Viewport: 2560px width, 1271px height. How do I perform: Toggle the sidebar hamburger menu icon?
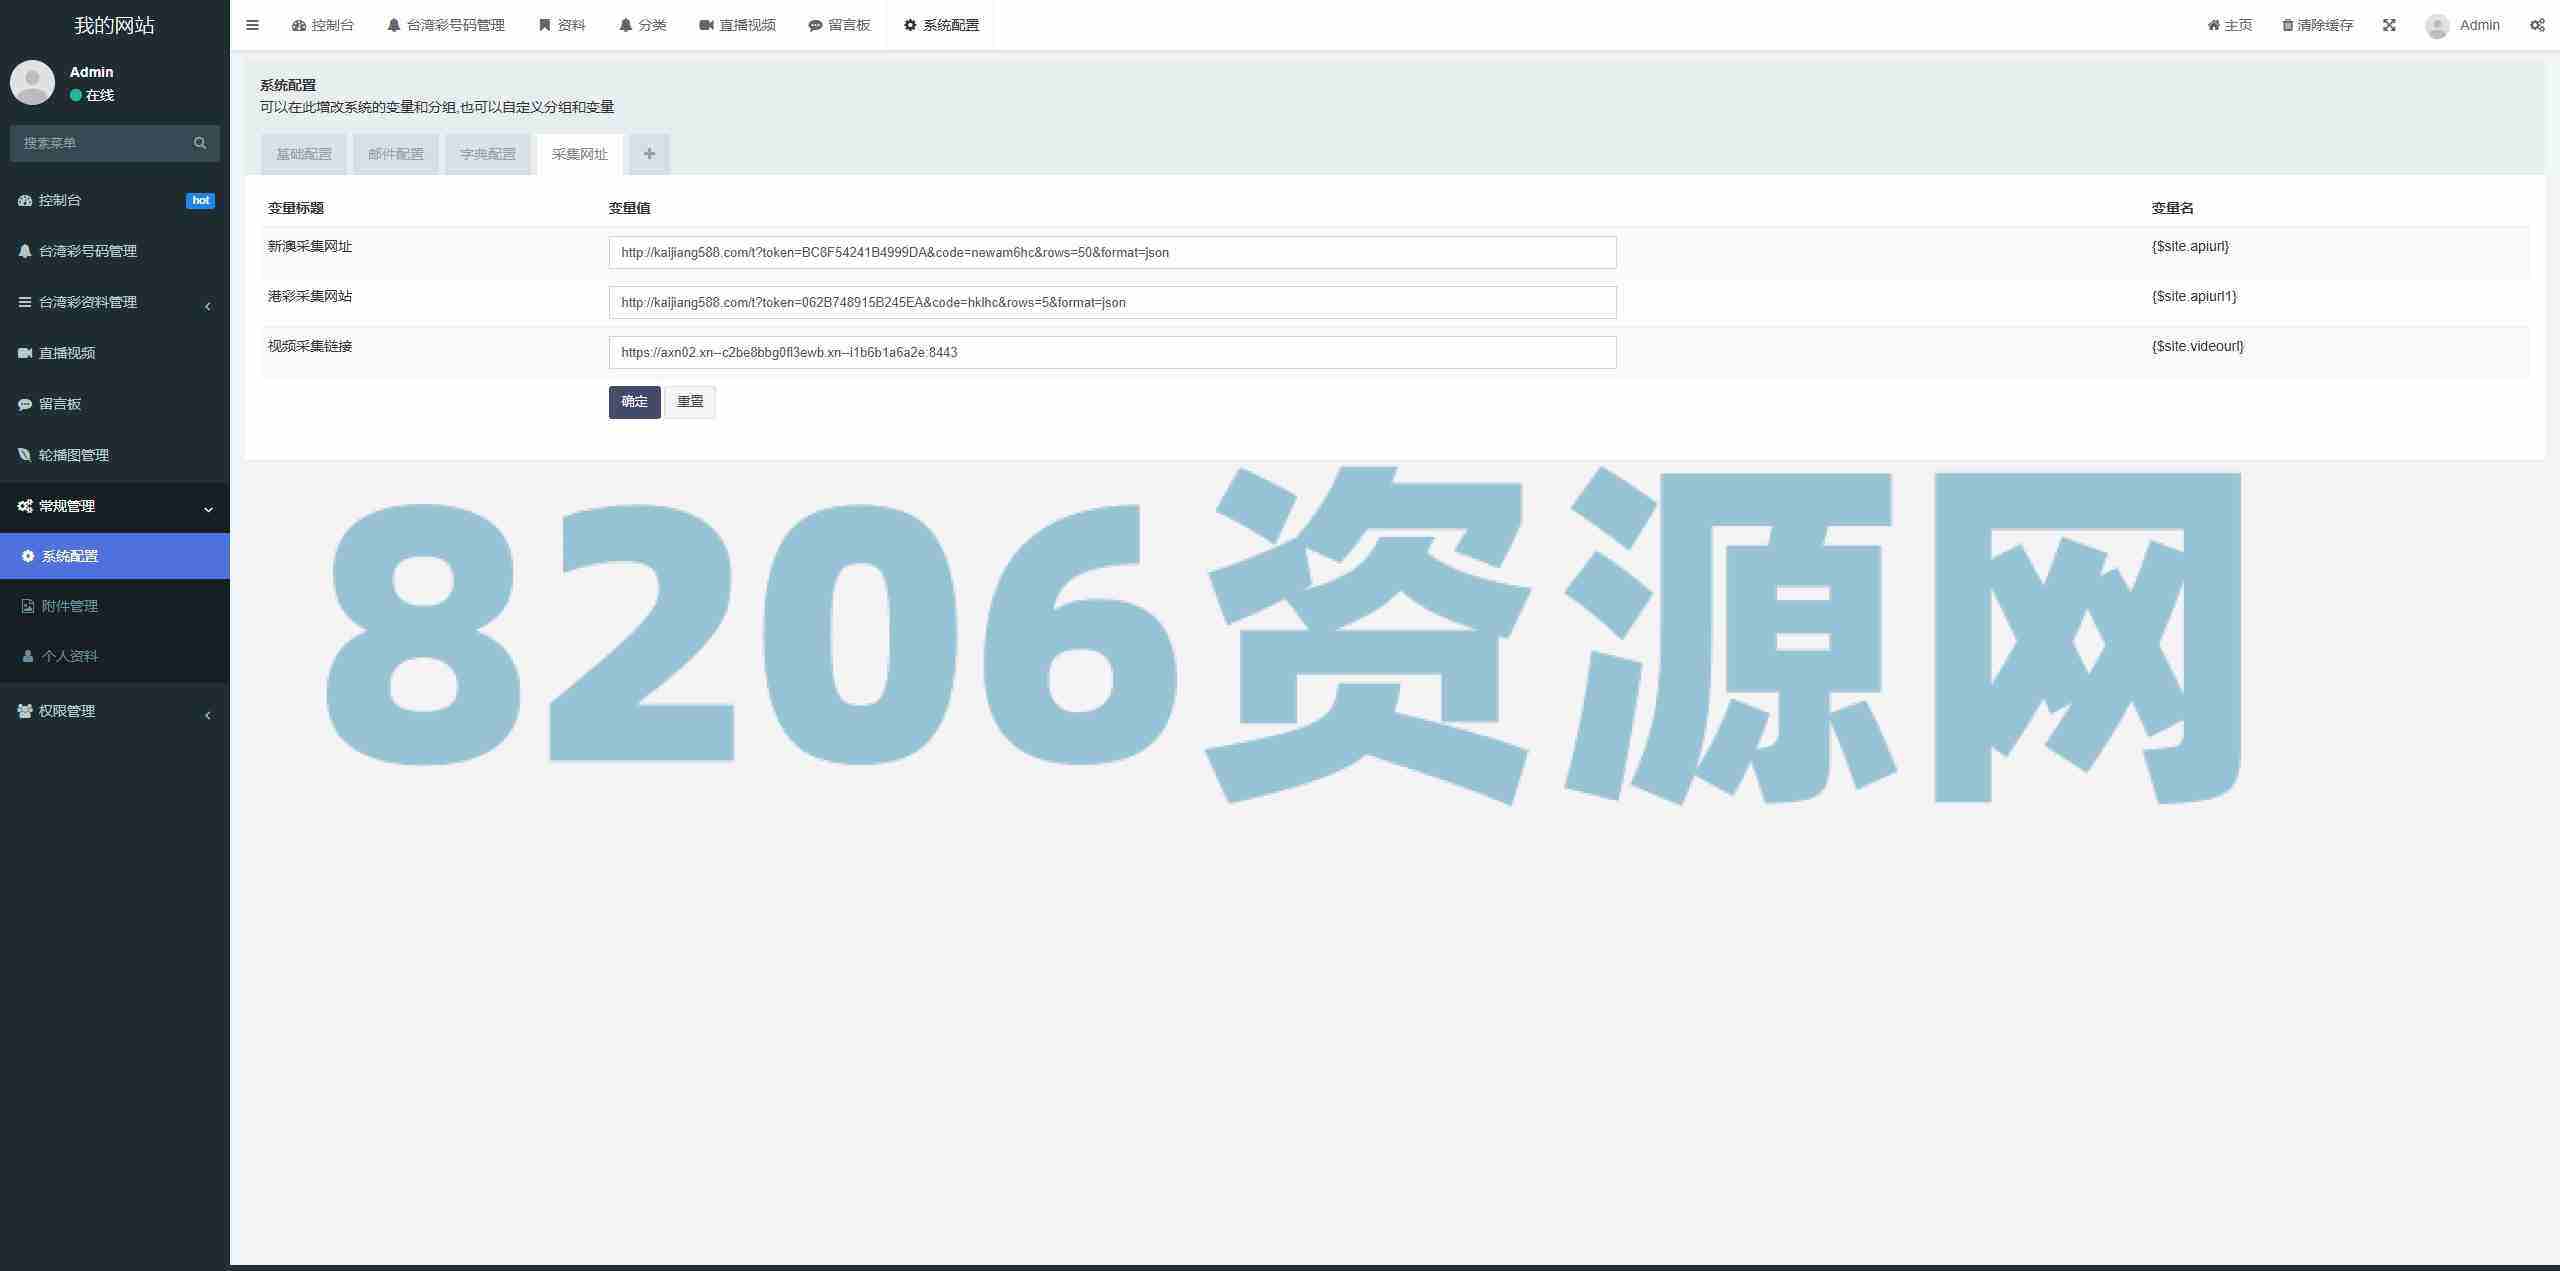(252, 25)
